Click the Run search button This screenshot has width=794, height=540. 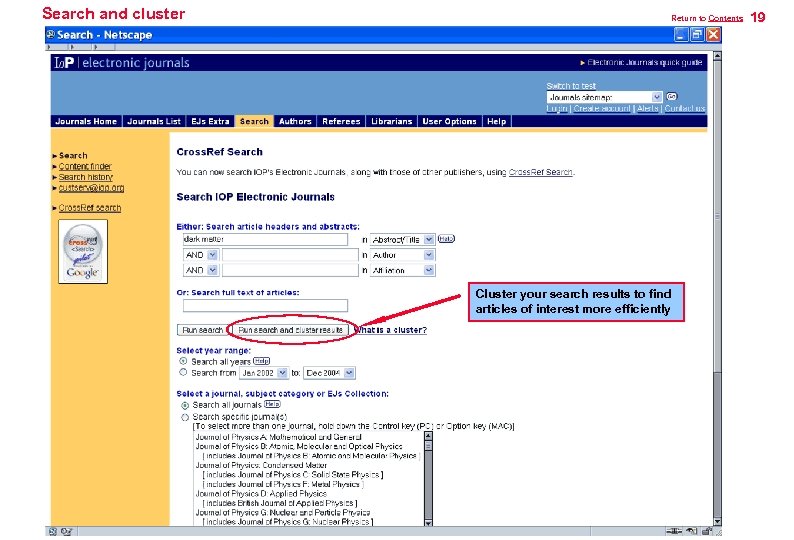click(202, 330)
